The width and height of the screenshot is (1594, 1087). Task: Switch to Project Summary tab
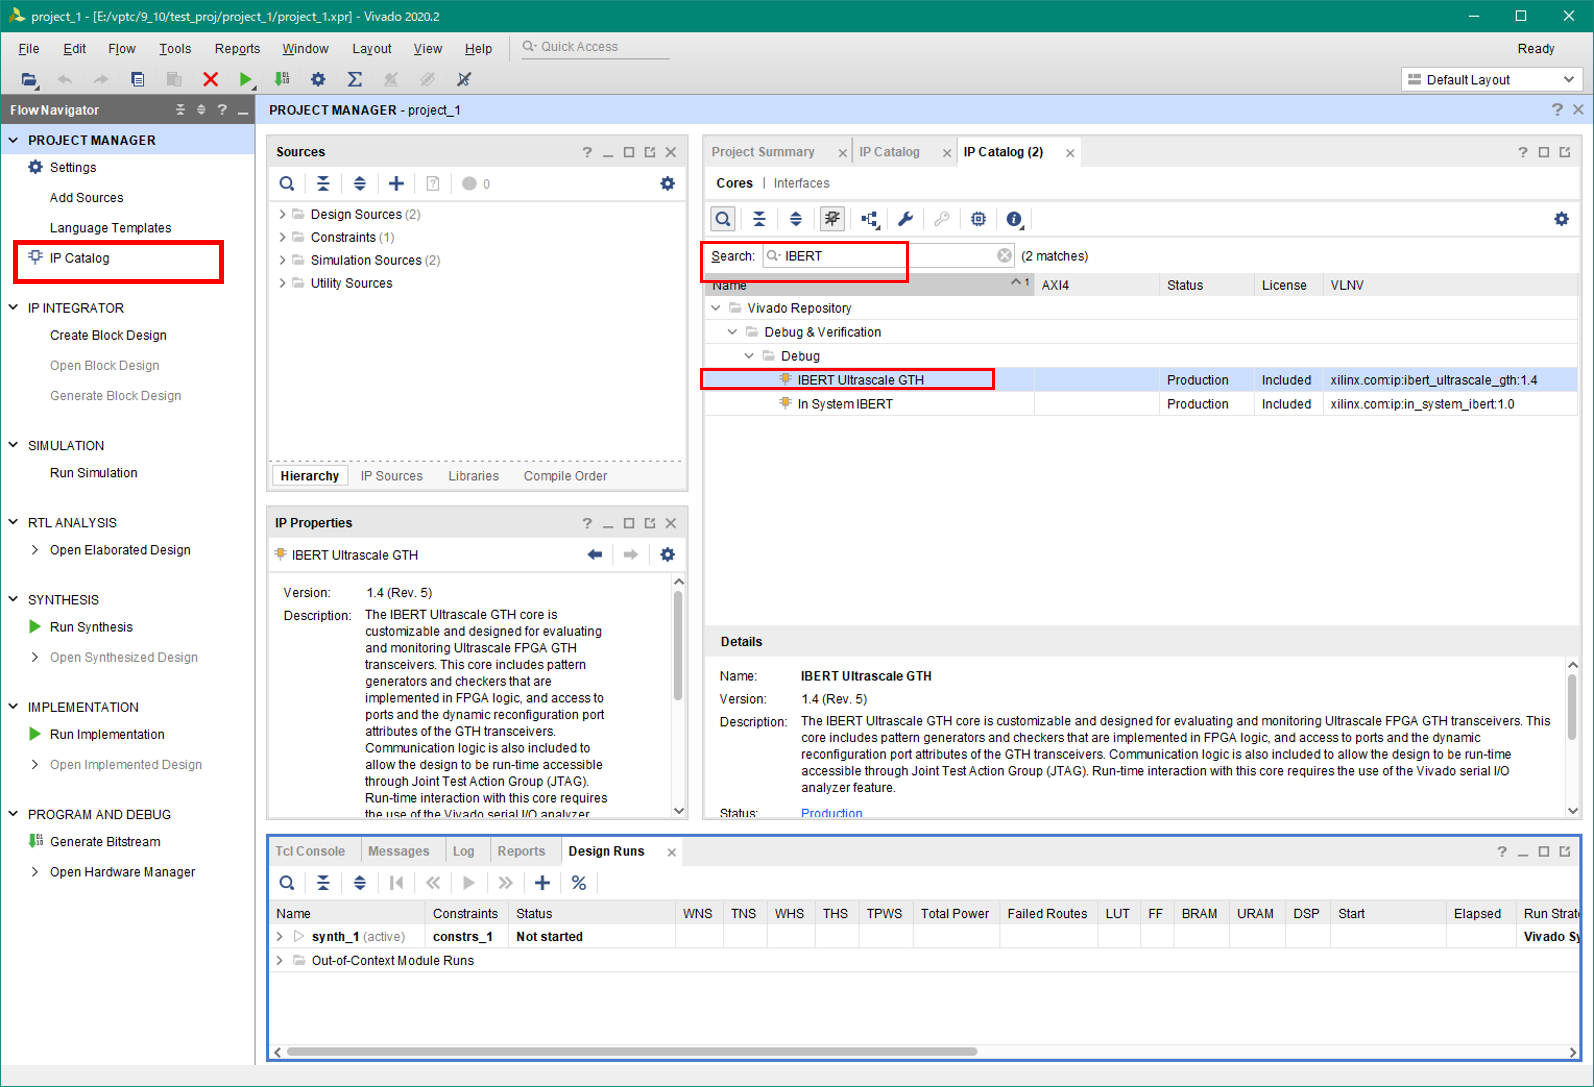(x=763, y=152)
